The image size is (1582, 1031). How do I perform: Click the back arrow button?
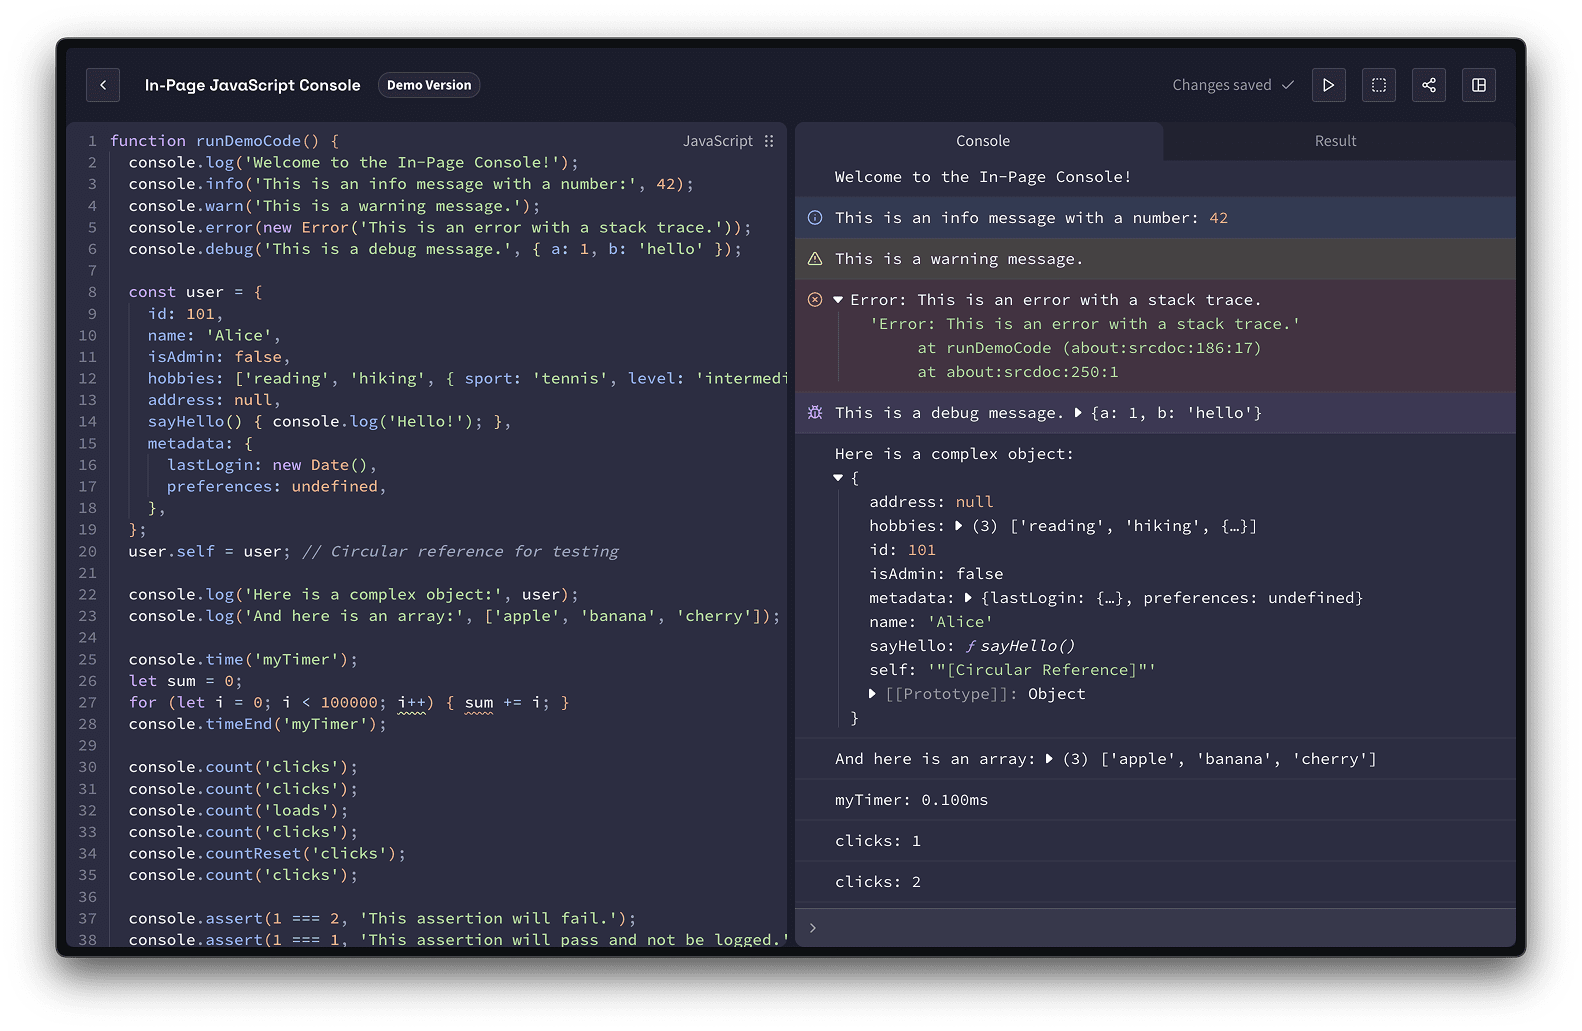pos(103,85)
